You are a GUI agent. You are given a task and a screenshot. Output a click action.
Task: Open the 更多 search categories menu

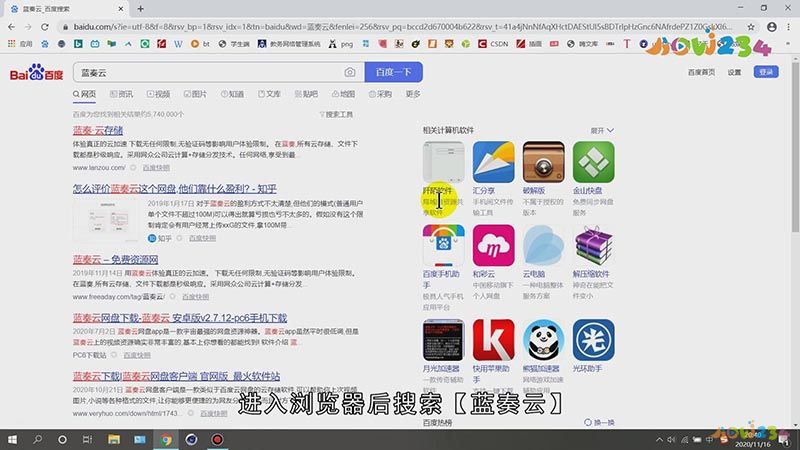413,94
